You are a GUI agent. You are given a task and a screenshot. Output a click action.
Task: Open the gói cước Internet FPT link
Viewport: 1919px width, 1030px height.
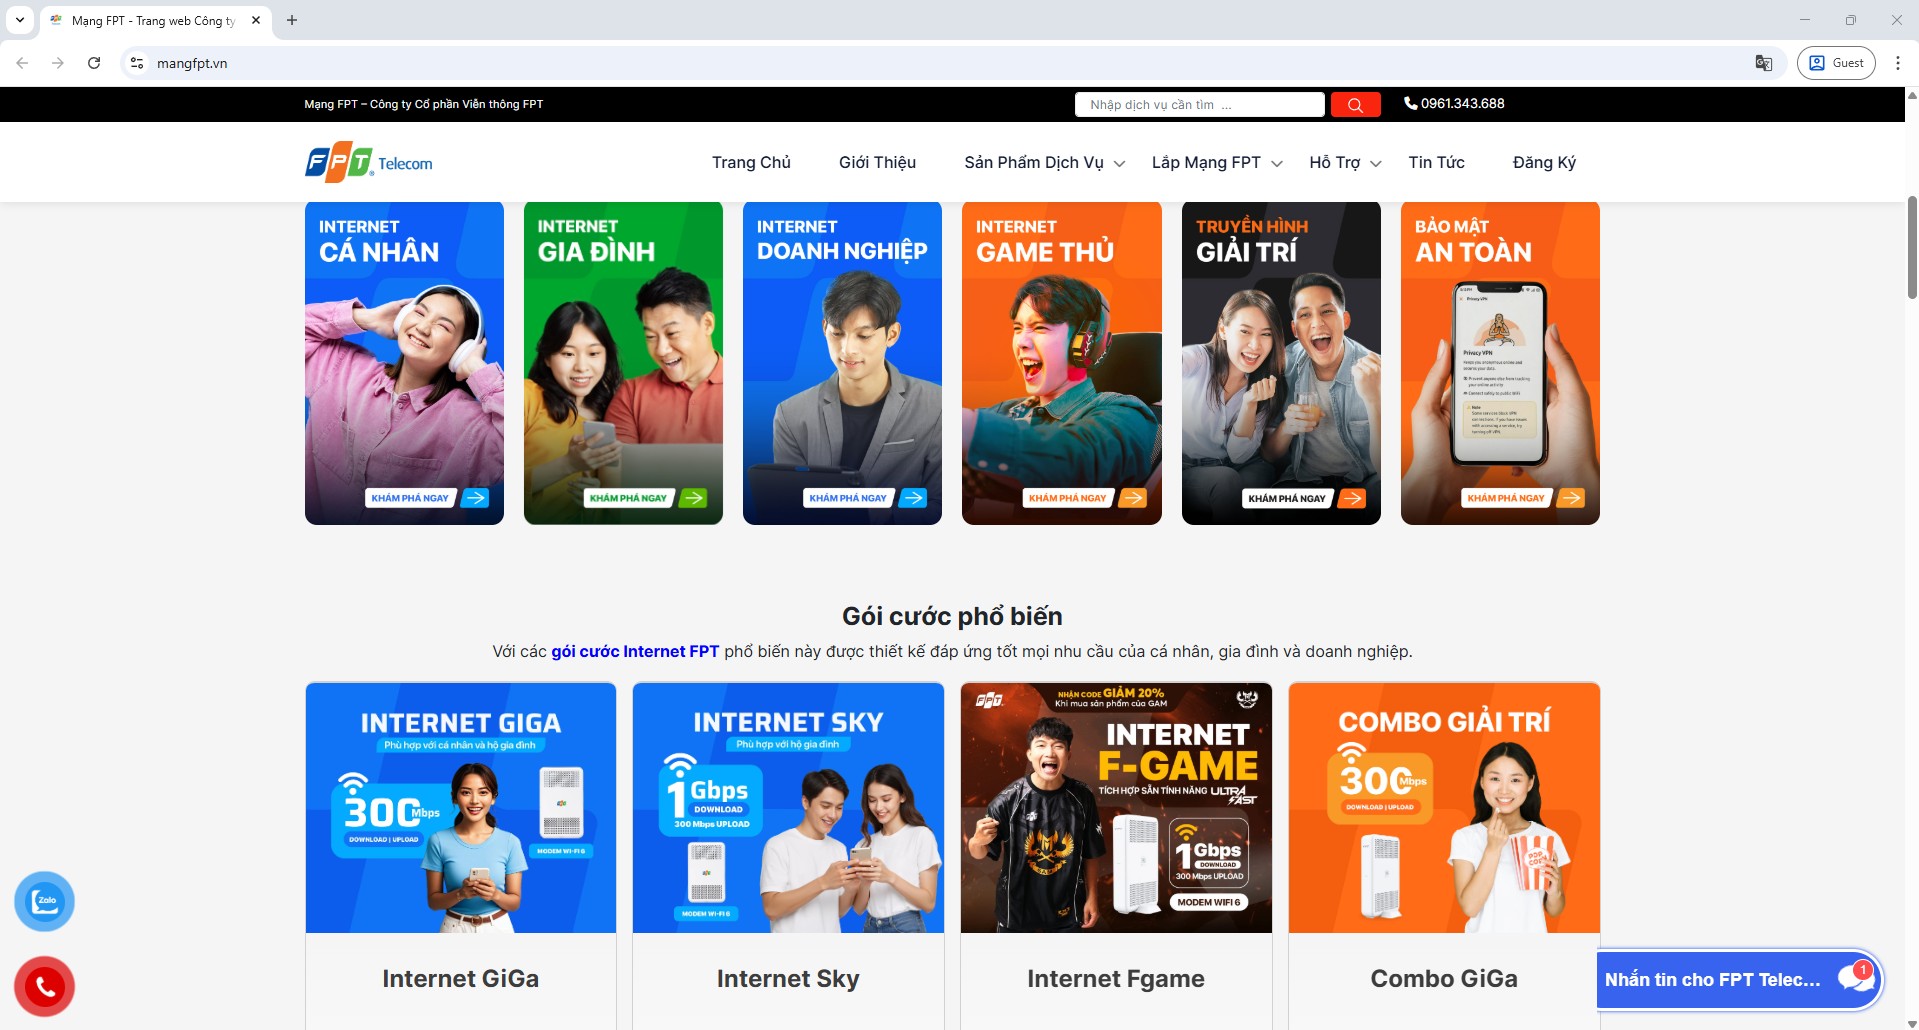click(x=635, y=652)
